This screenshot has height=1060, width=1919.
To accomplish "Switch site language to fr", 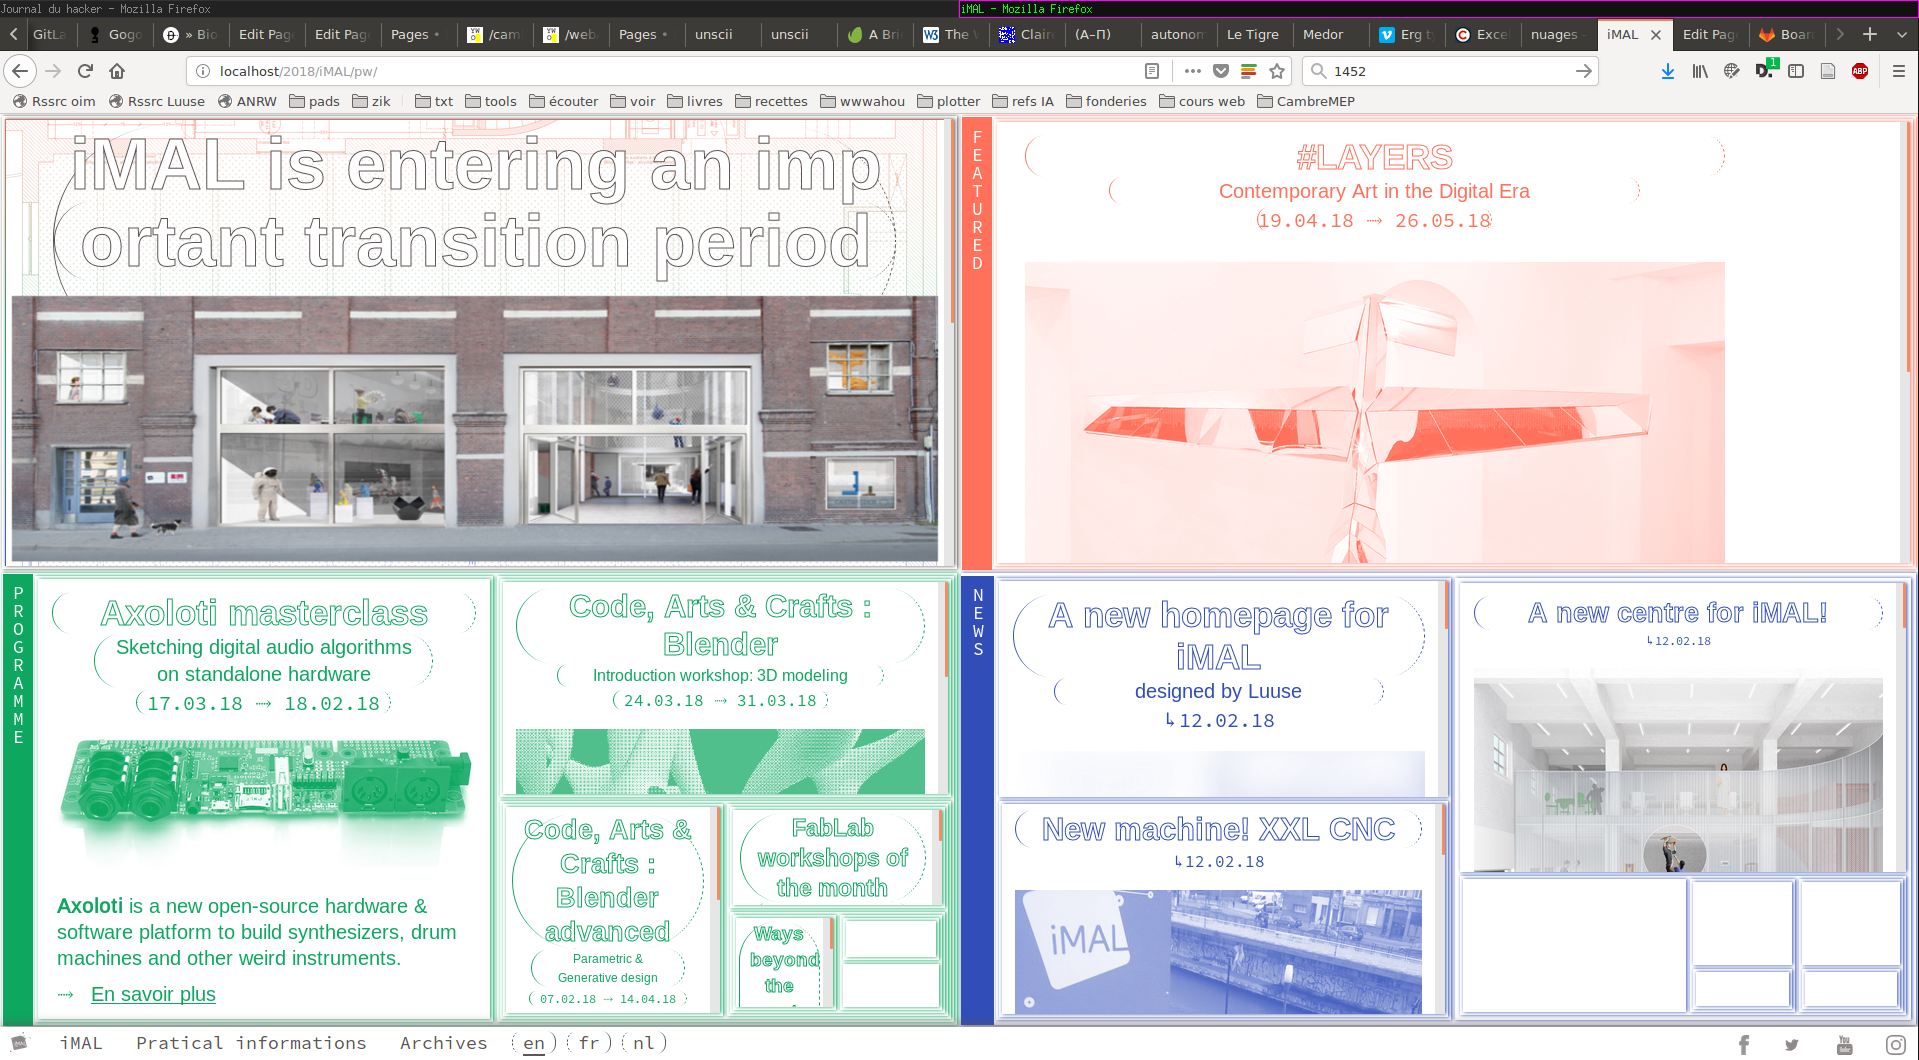I will [589, 1043].
